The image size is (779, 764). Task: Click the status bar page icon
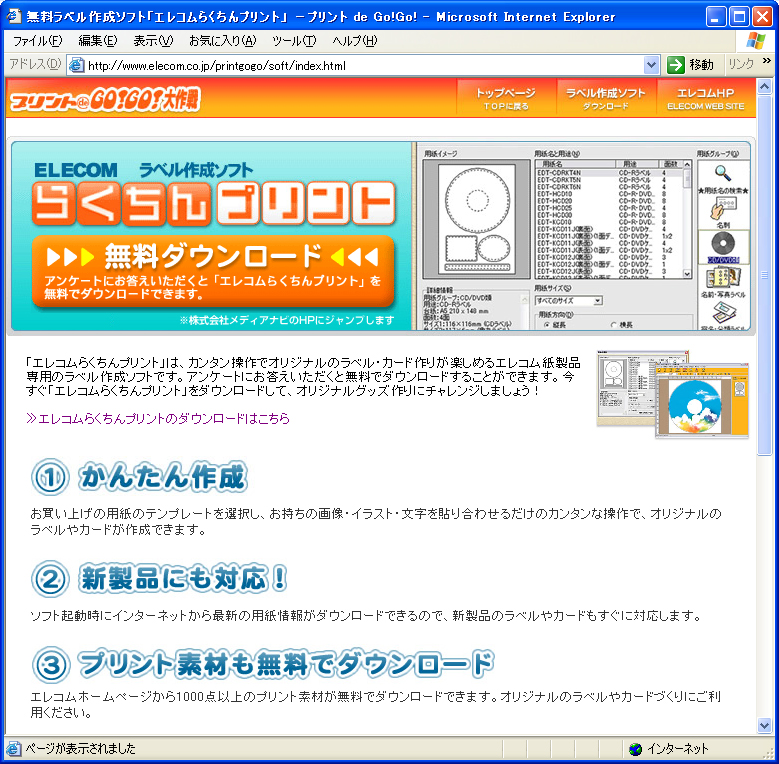pos(13,748)
